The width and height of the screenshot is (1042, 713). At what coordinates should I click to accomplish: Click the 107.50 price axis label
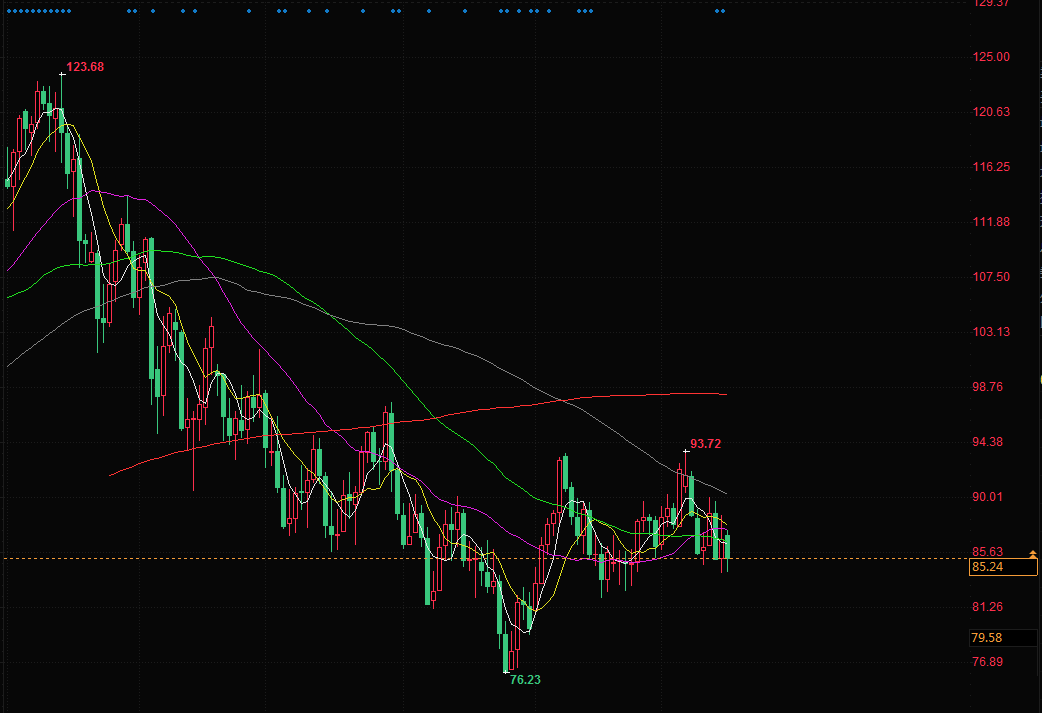pos(991,277)
